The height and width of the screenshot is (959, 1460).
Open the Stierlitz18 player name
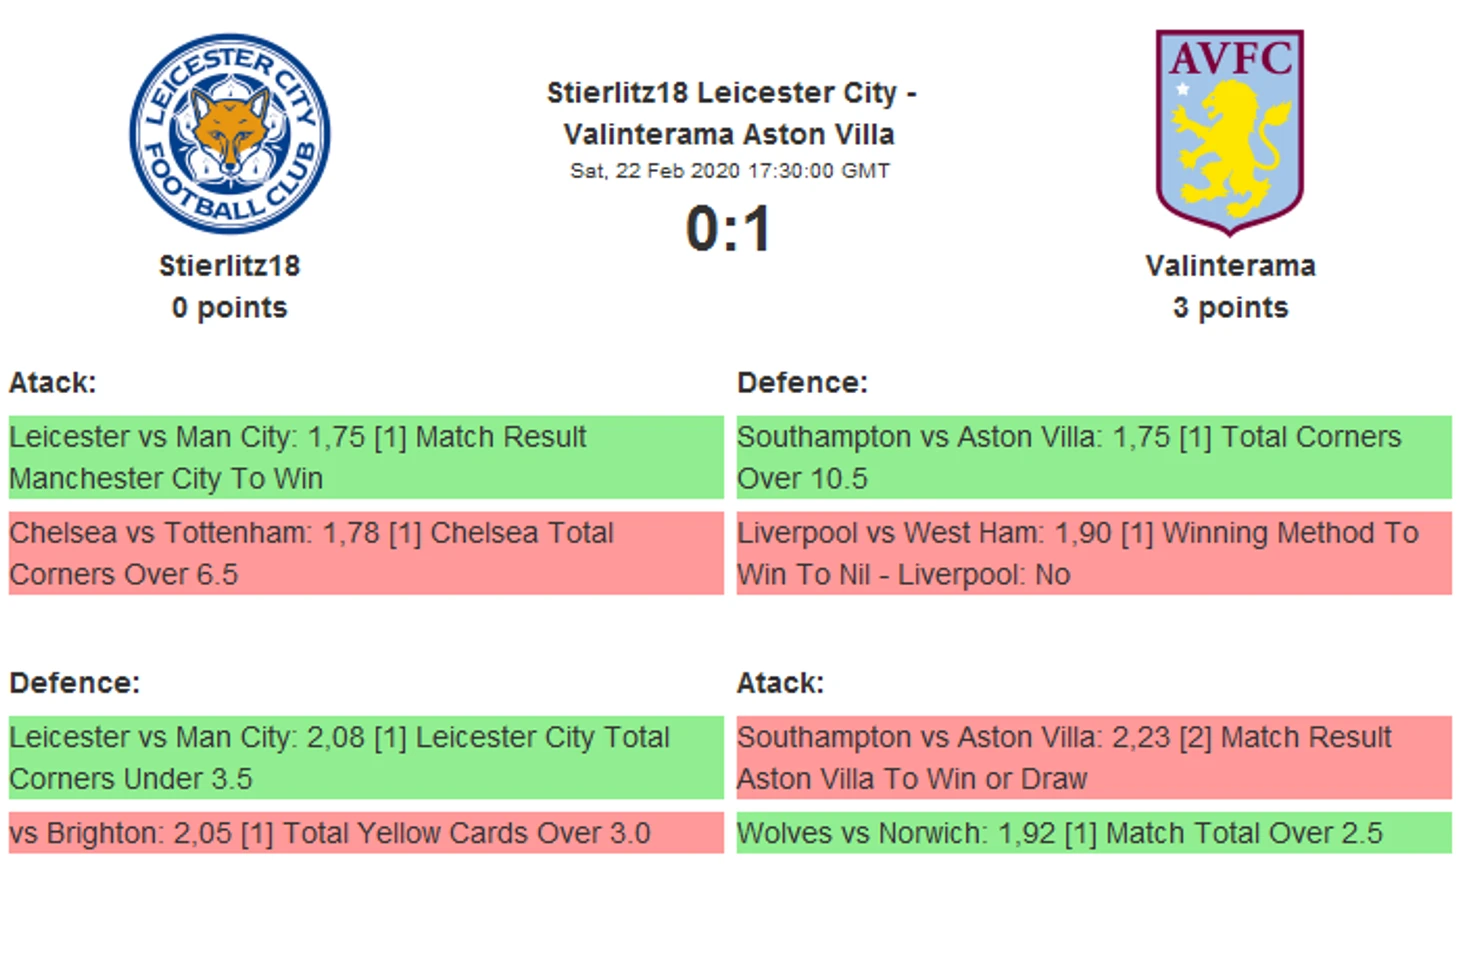[230, 266]
